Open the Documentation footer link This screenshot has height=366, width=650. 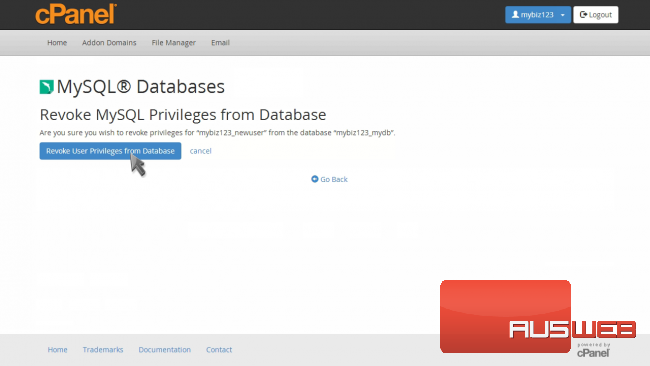[x=165, y=349]
